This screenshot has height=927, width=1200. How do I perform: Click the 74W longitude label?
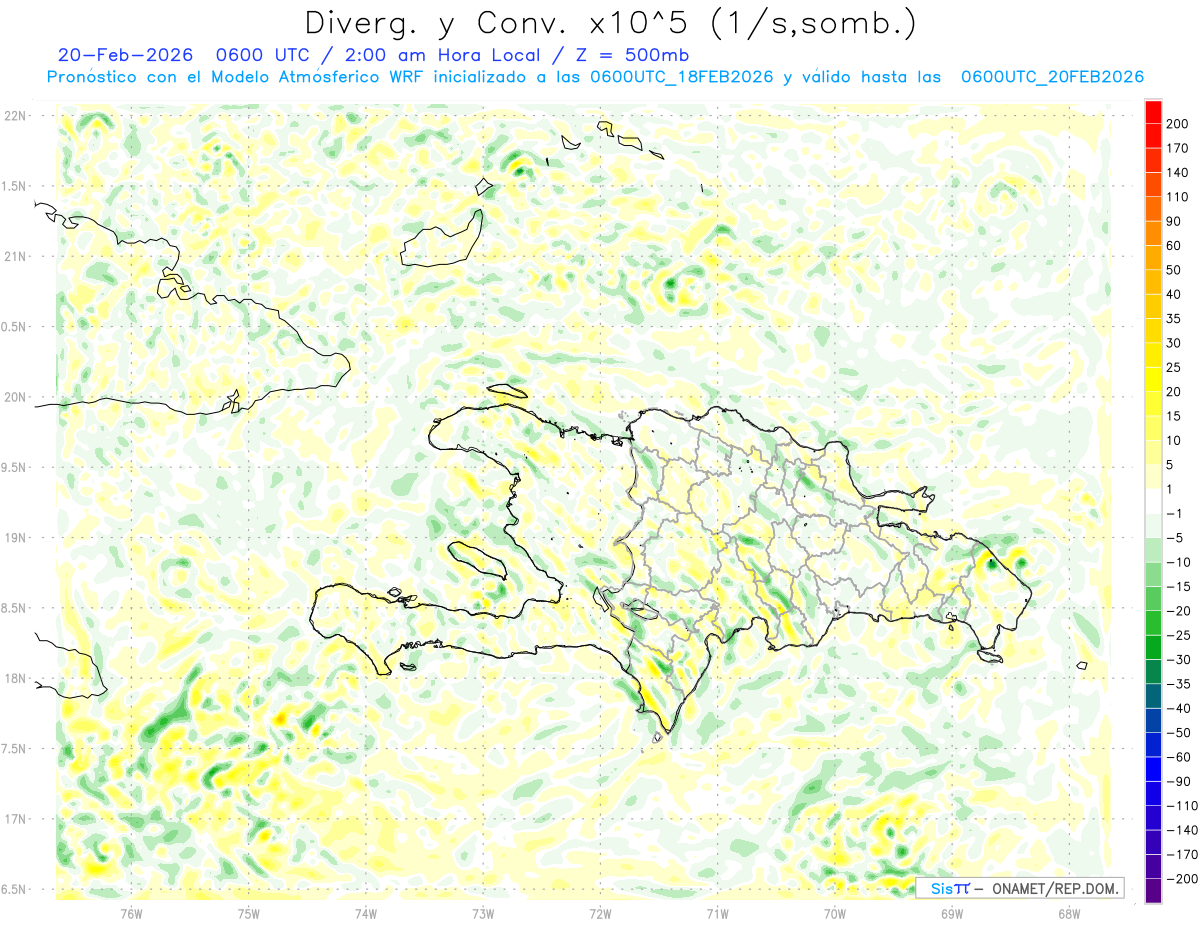tap(365, 912)
